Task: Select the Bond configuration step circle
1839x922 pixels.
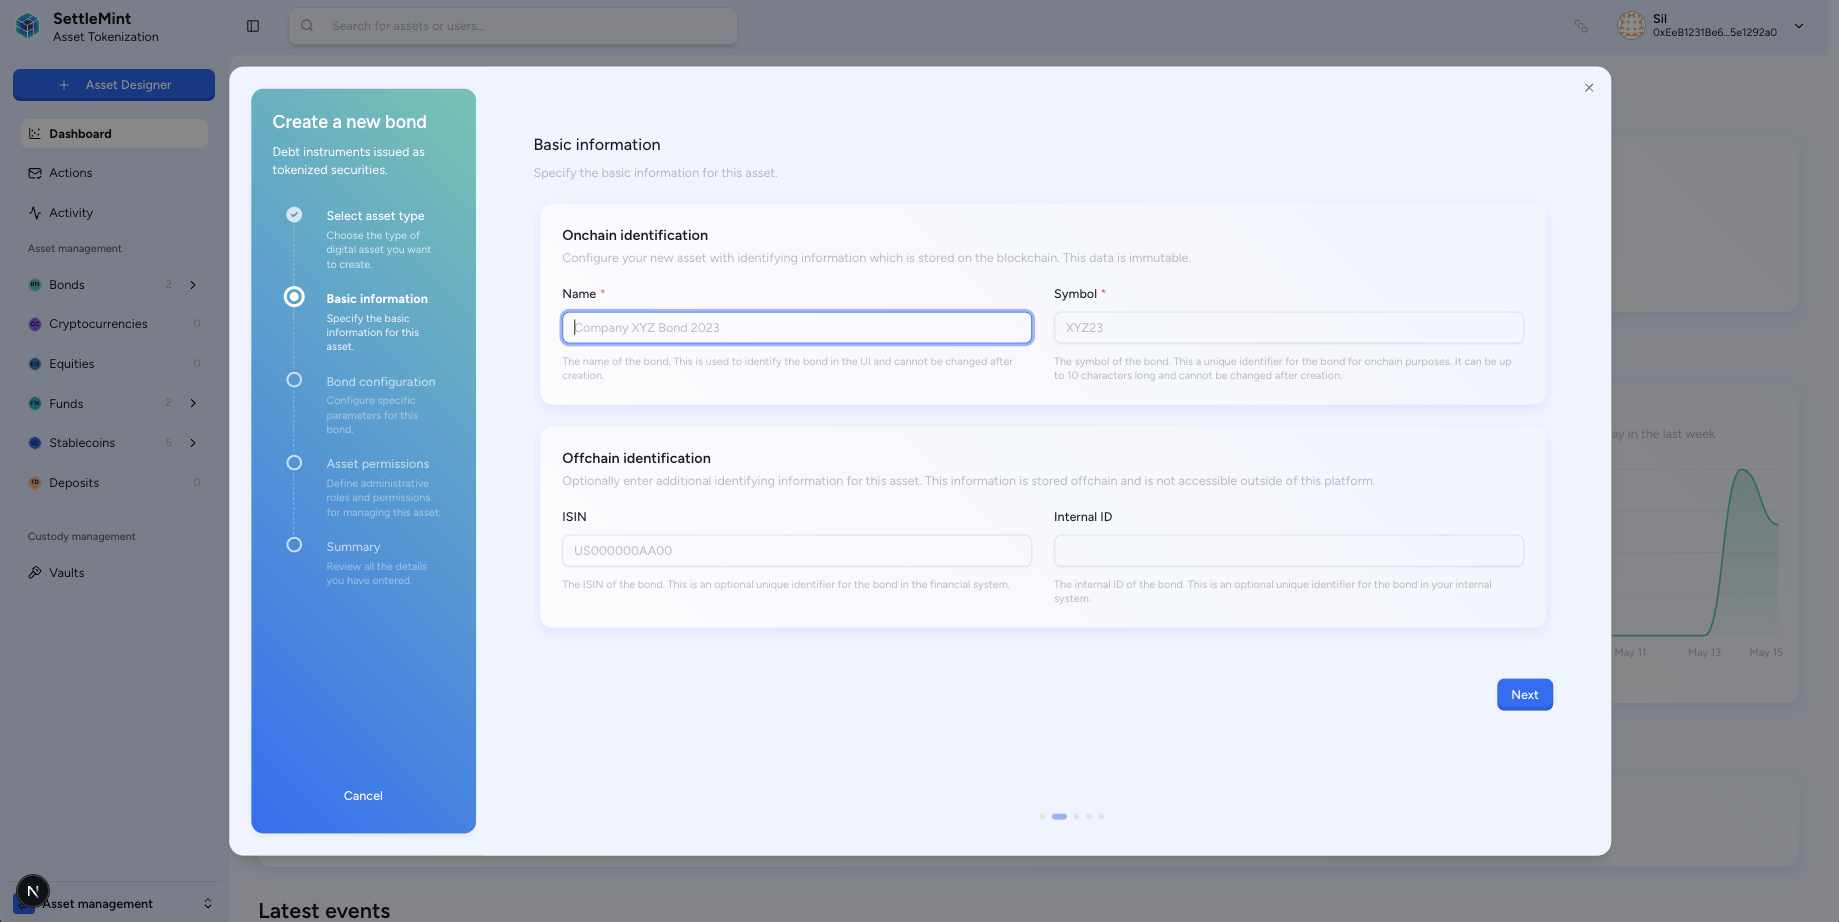Action: pos(294,380)
